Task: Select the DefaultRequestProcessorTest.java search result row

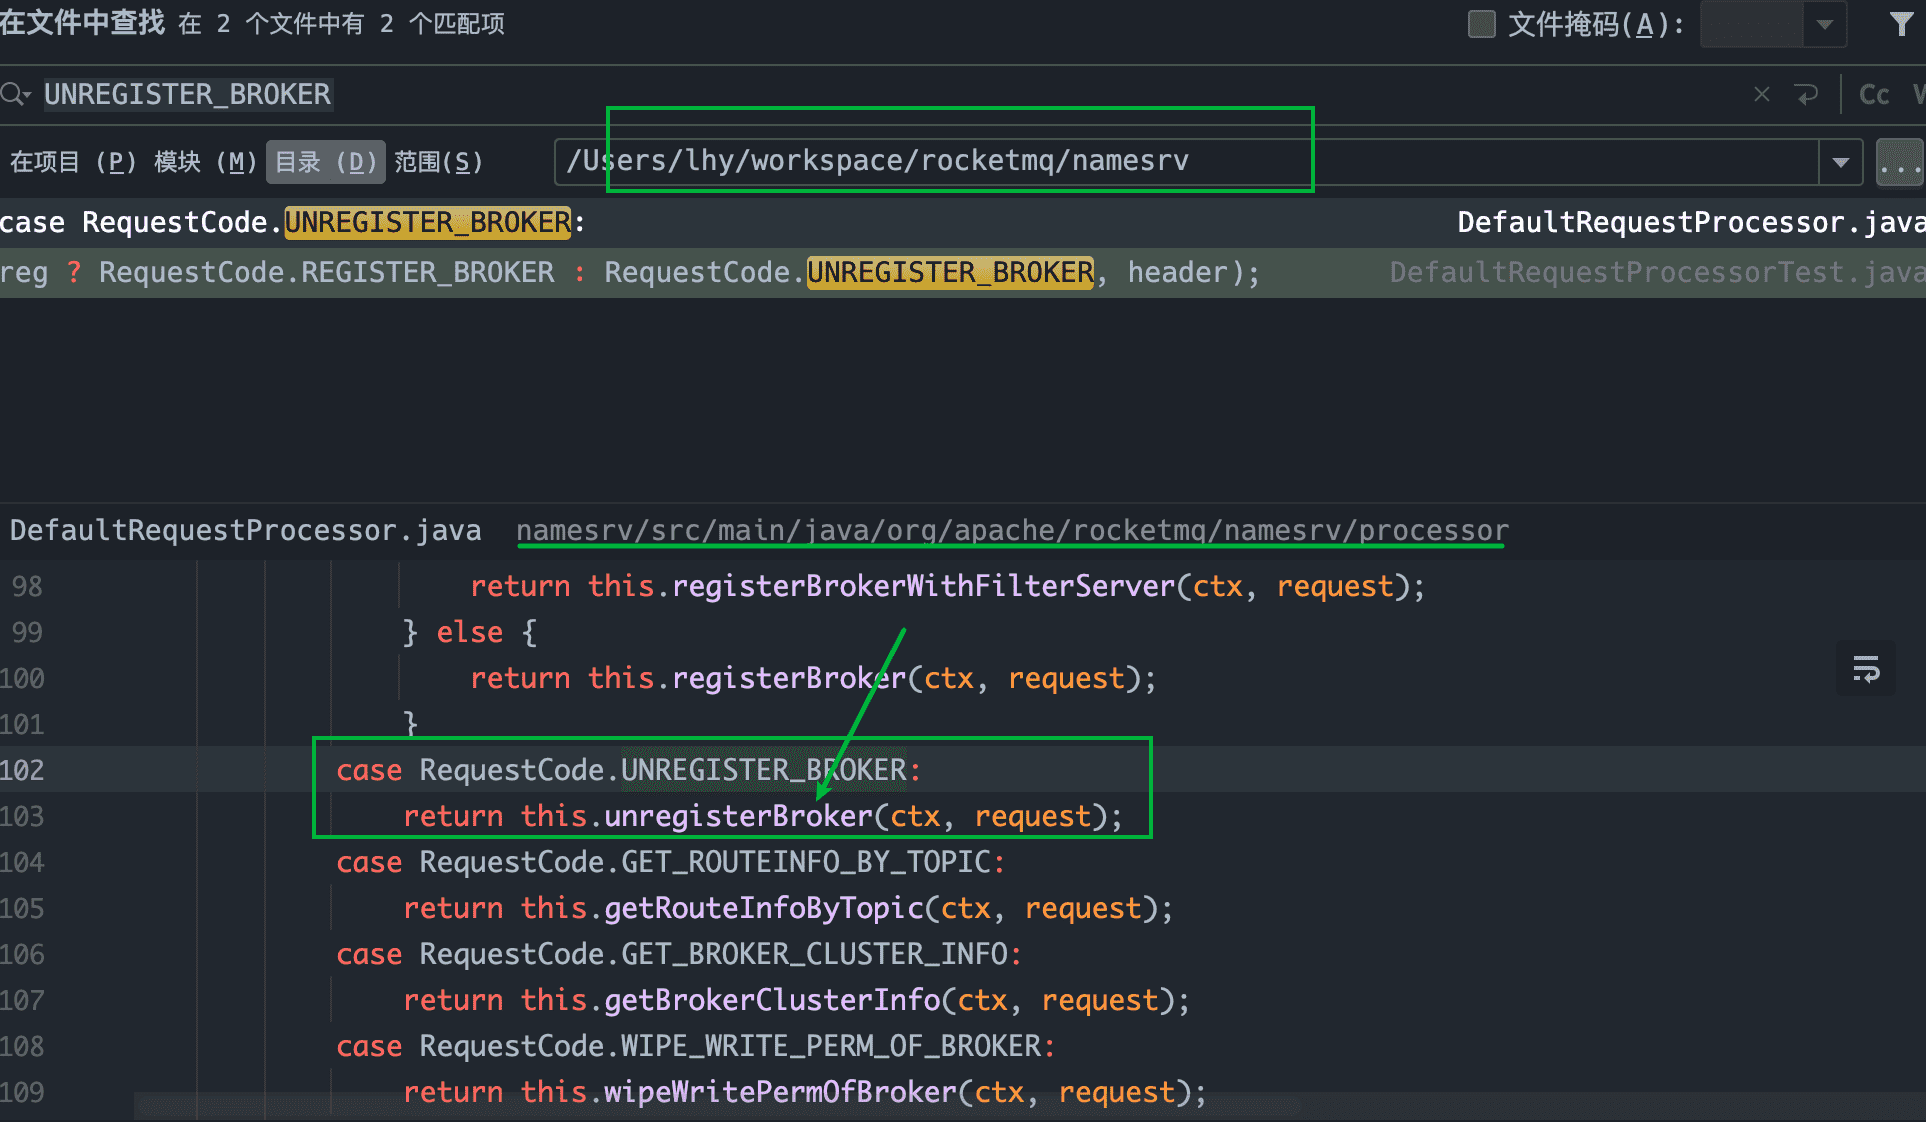Action: (963, 272)
